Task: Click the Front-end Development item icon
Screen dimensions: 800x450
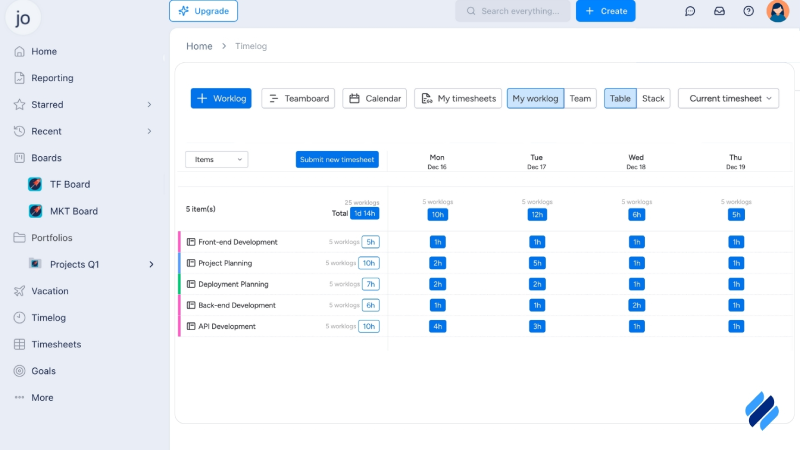Action: [191, 242]
